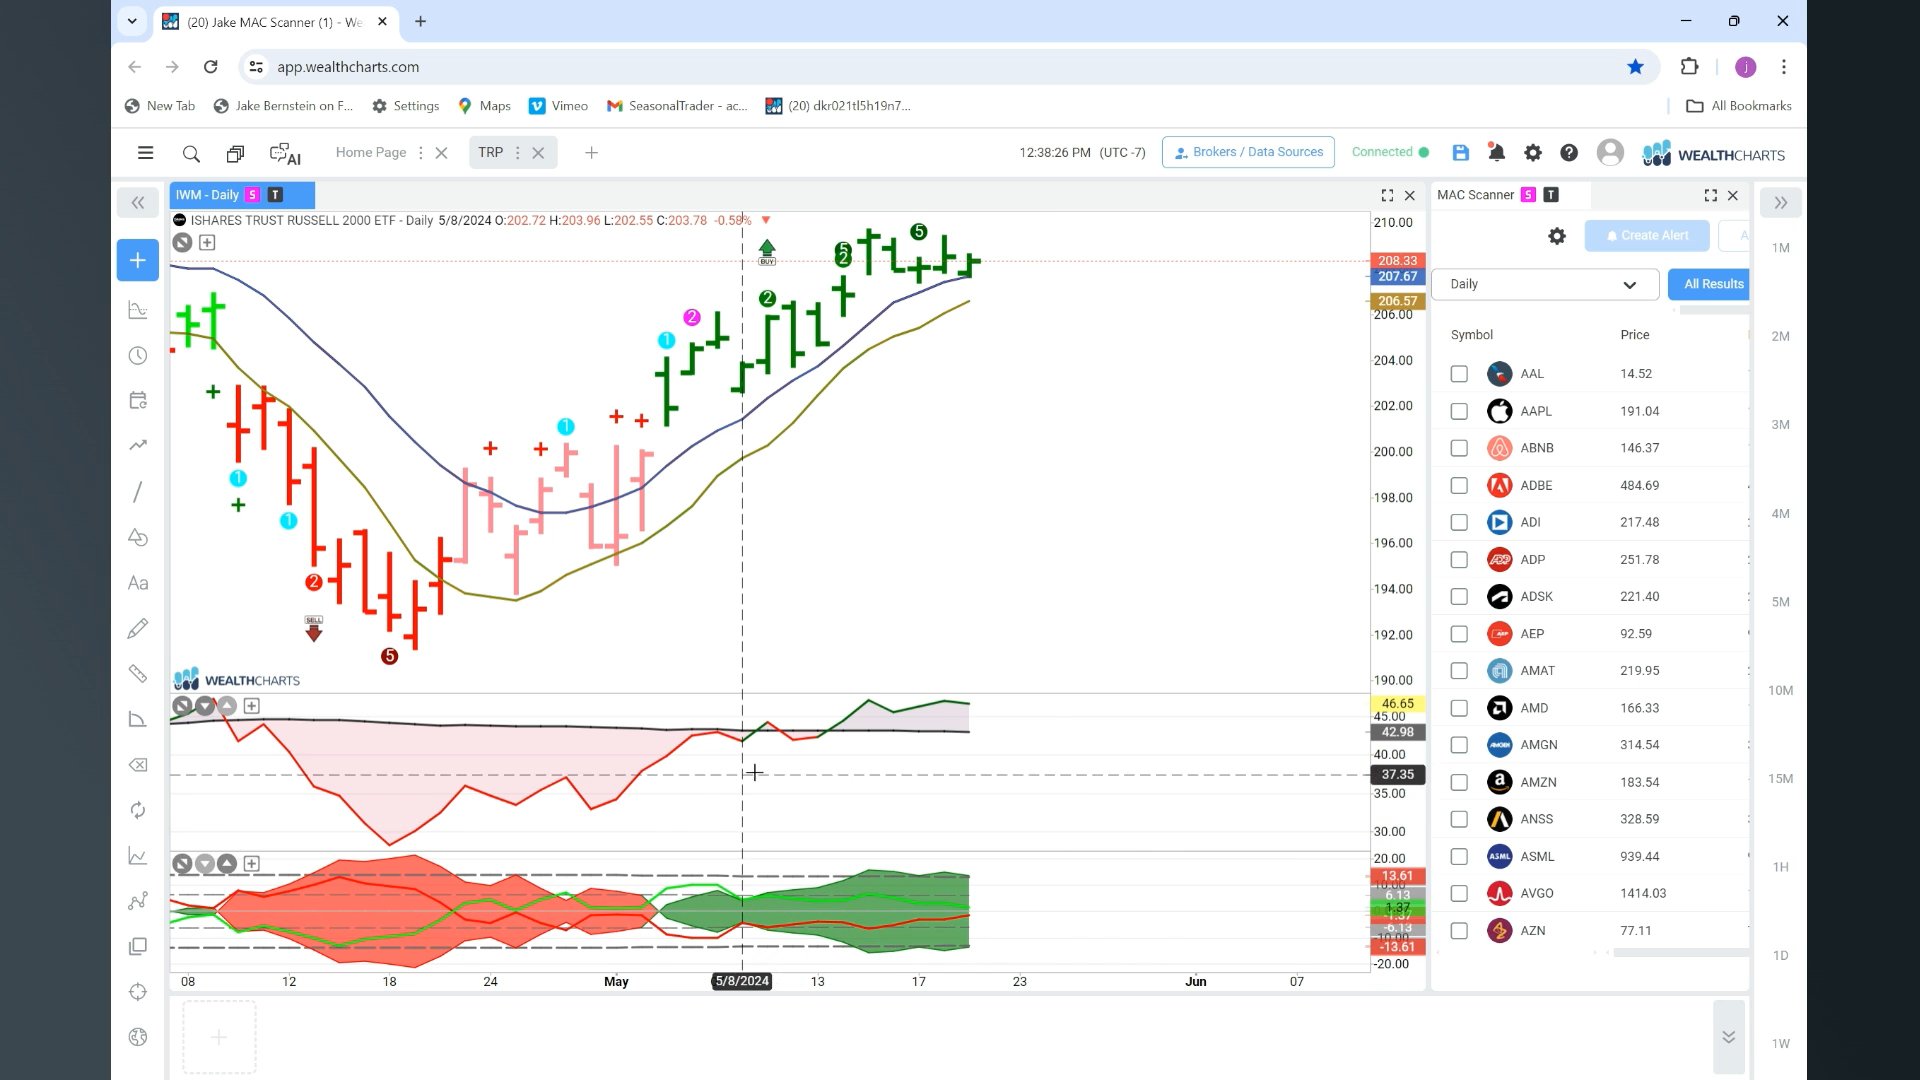Screen dimensions: 1920x1080
Task: Click the save workspace icon
Action: click(1461, 153)
